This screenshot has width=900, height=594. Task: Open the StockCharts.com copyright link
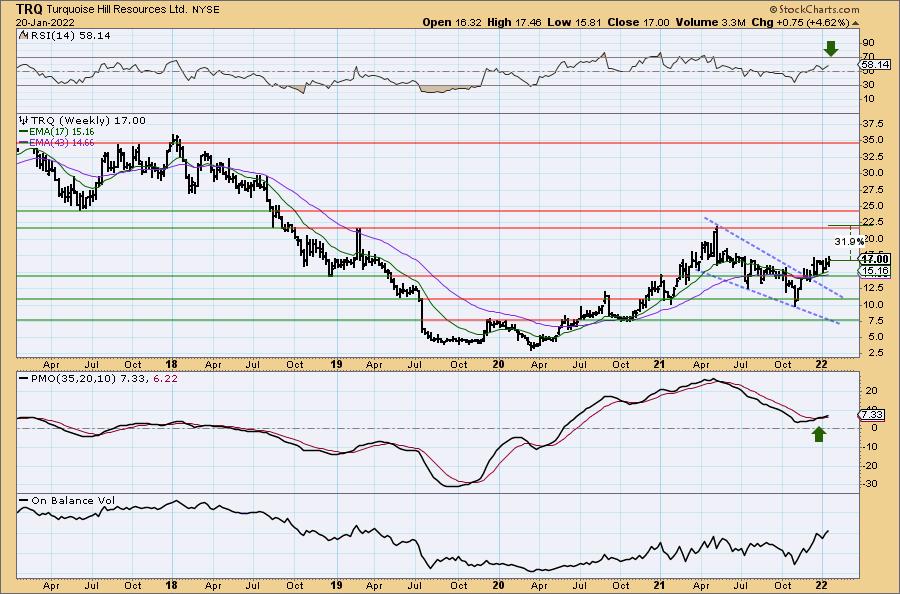click(x=814, y=9)
